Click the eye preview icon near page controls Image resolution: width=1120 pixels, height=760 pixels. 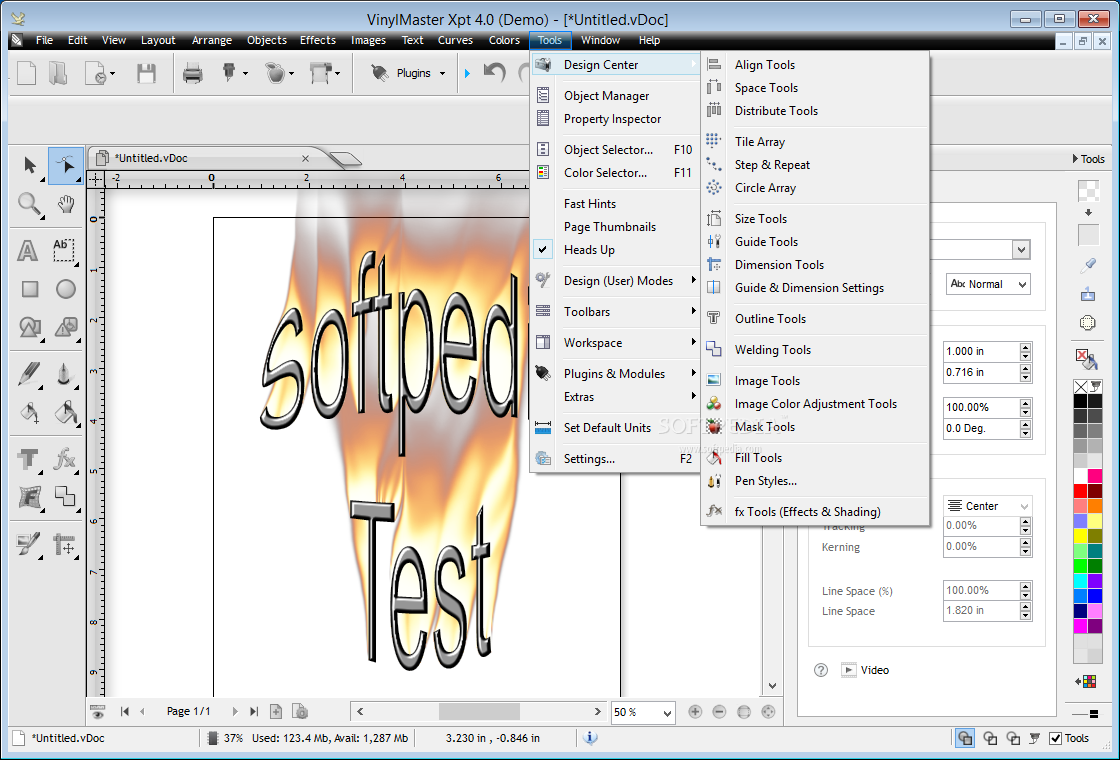pyautogui.click(x=98, y=711)
